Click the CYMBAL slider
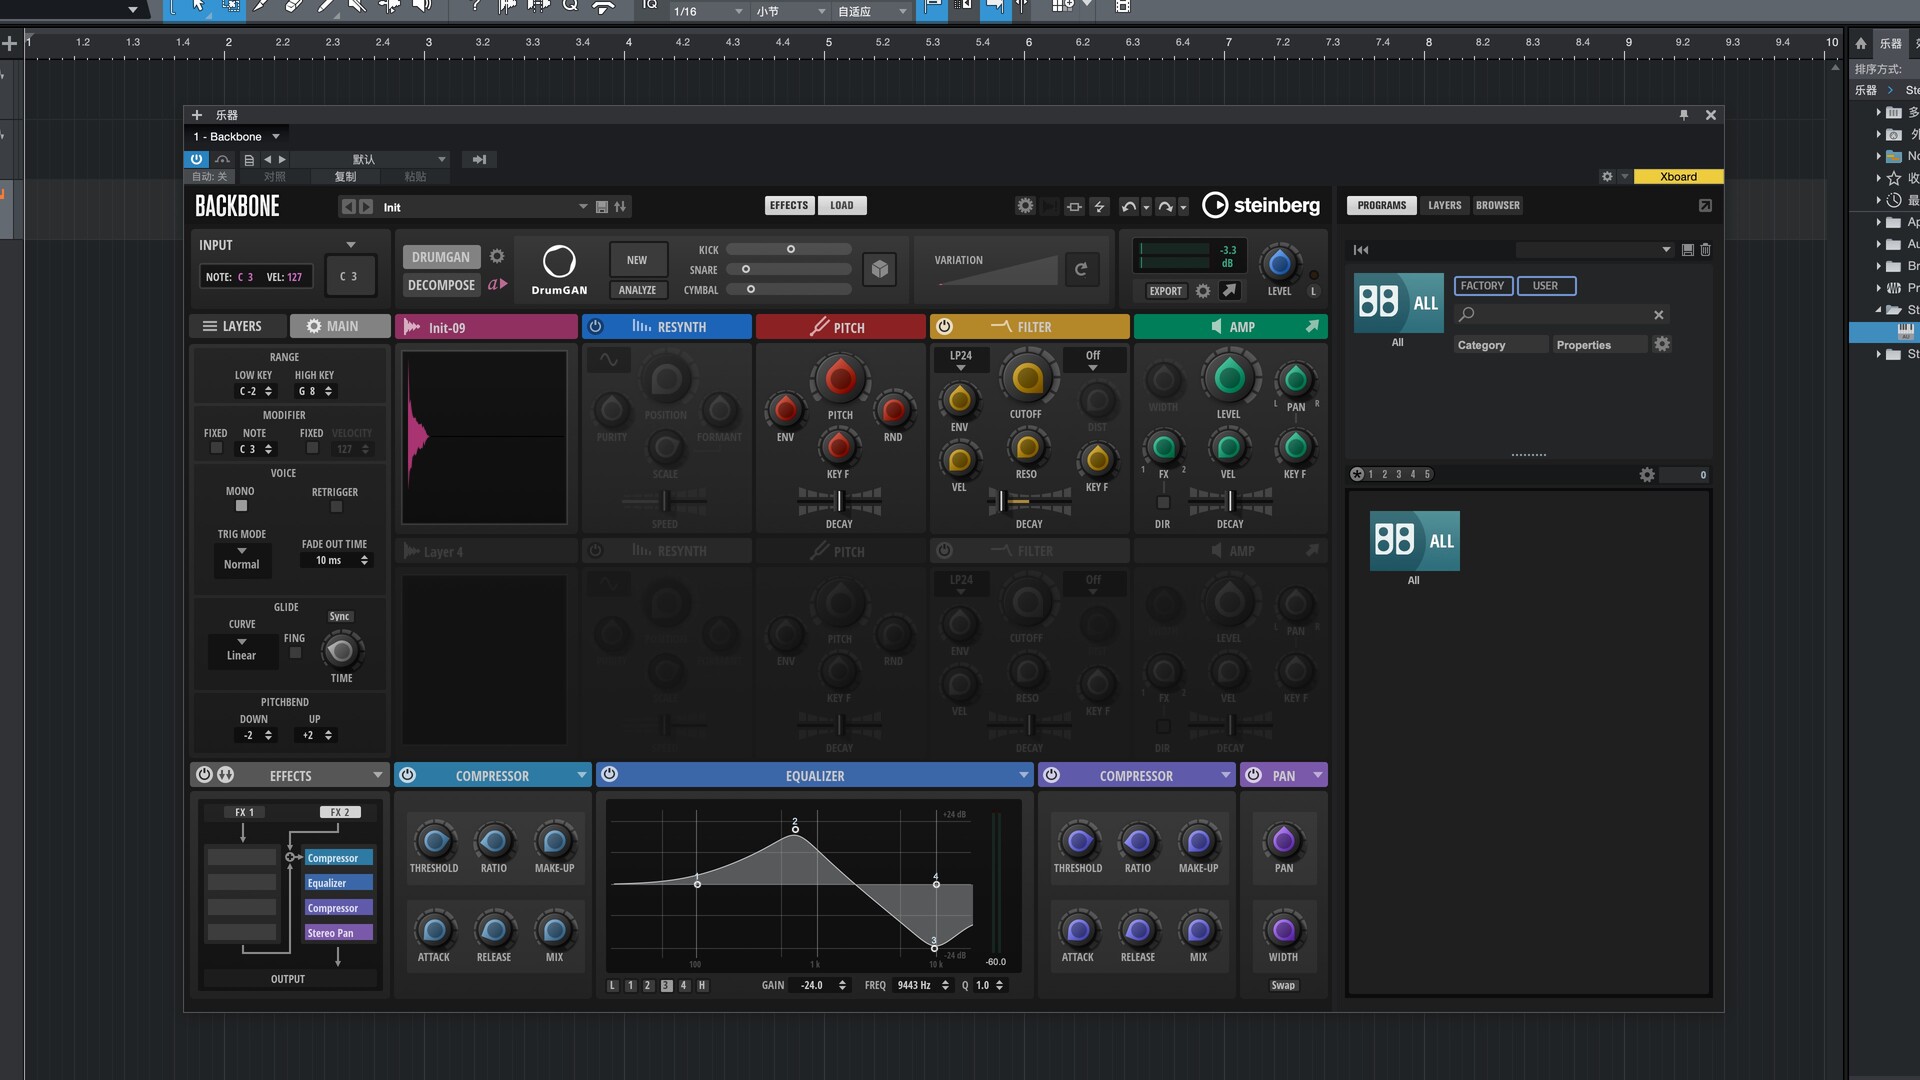The image size is (1920, 1080). pyautogui.click(x=789, y=289)
